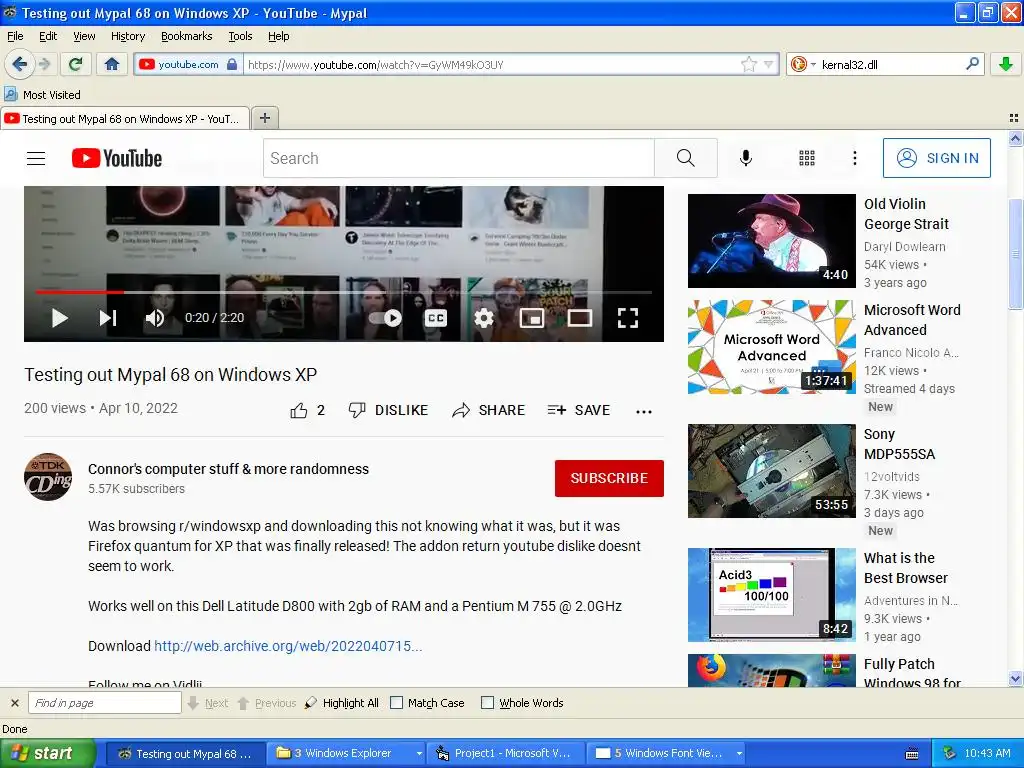Reload the page with the refresh icon
Screen dimensions: 1024x768
pyautogui.click(x=76, y=64)
